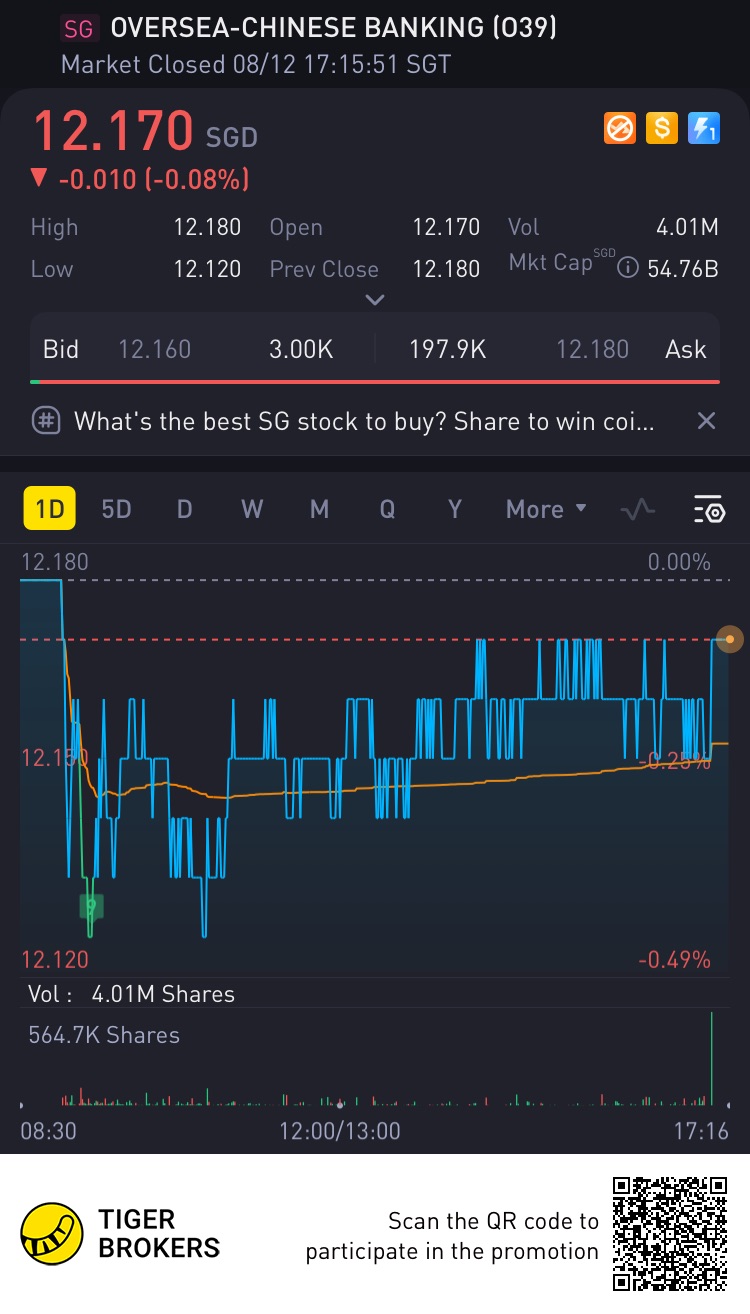Screen dimensions: 750x1314
Task: Open the 'What's the best SG stock' link
Action: (x=364, y=421)
